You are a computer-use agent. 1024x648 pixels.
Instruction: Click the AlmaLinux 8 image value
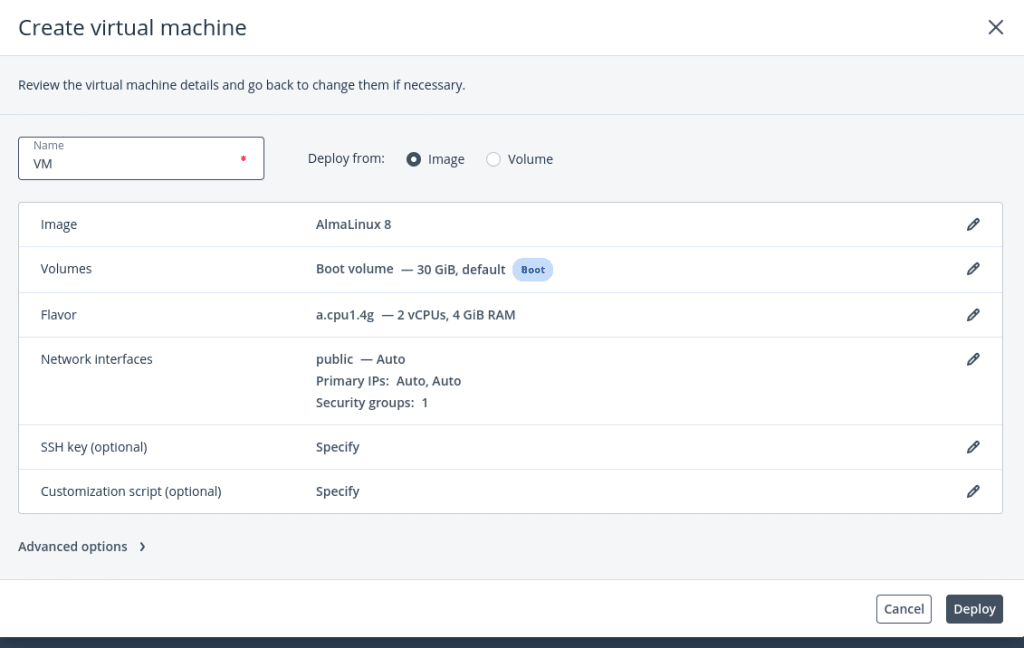click(x=353, y=224)
